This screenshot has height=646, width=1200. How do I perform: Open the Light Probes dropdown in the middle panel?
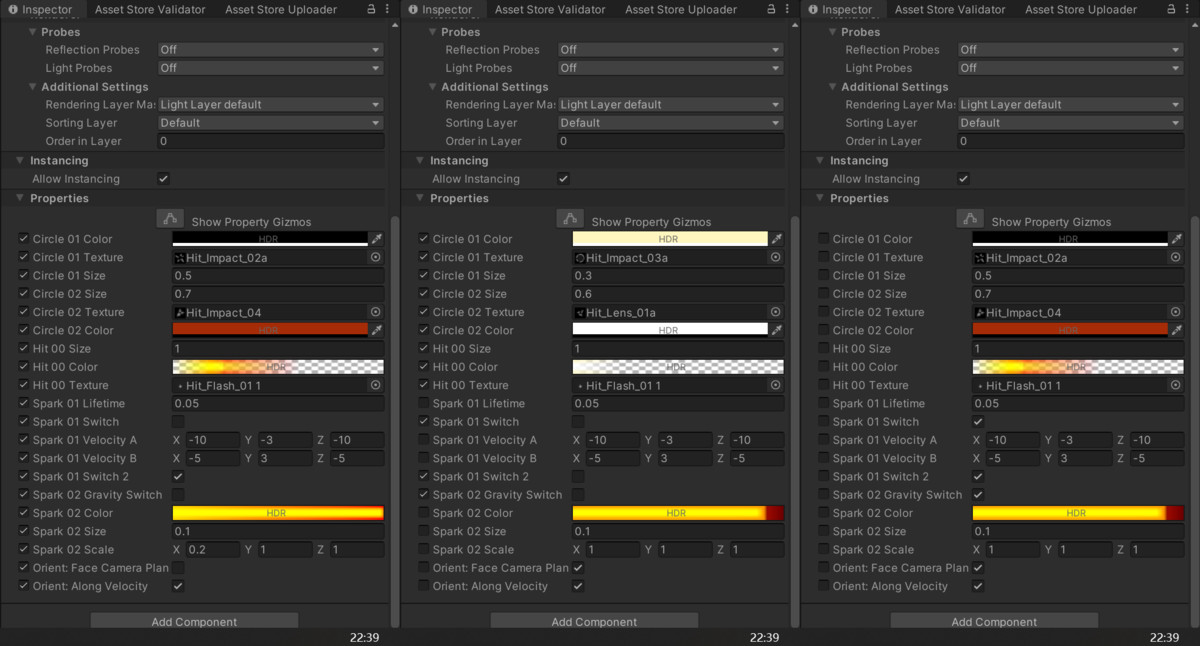(671, 68)
